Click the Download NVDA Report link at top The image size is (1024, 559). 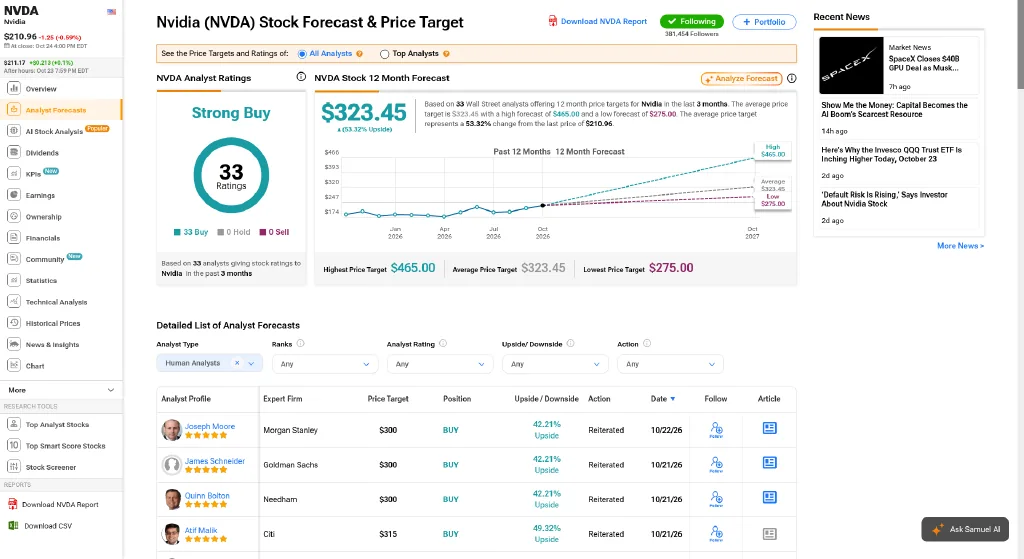[x=598, y=22]
